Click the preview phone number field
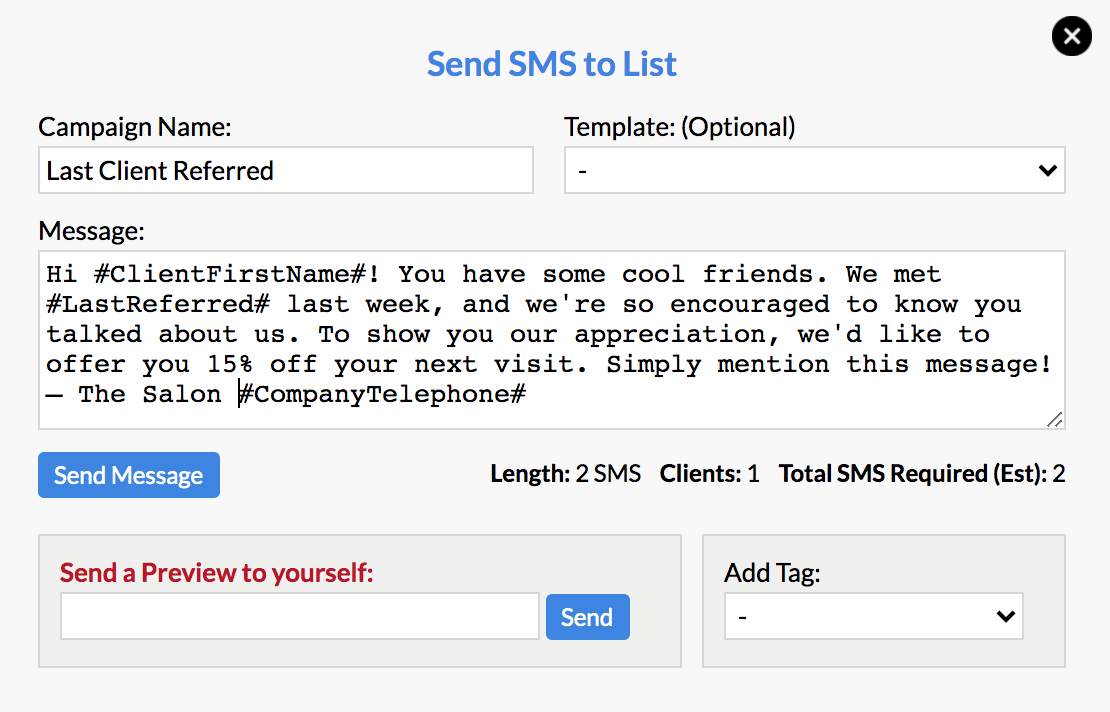Image resolution: width=1110 pixels, height=712 pixels. [x=300, y=616]
